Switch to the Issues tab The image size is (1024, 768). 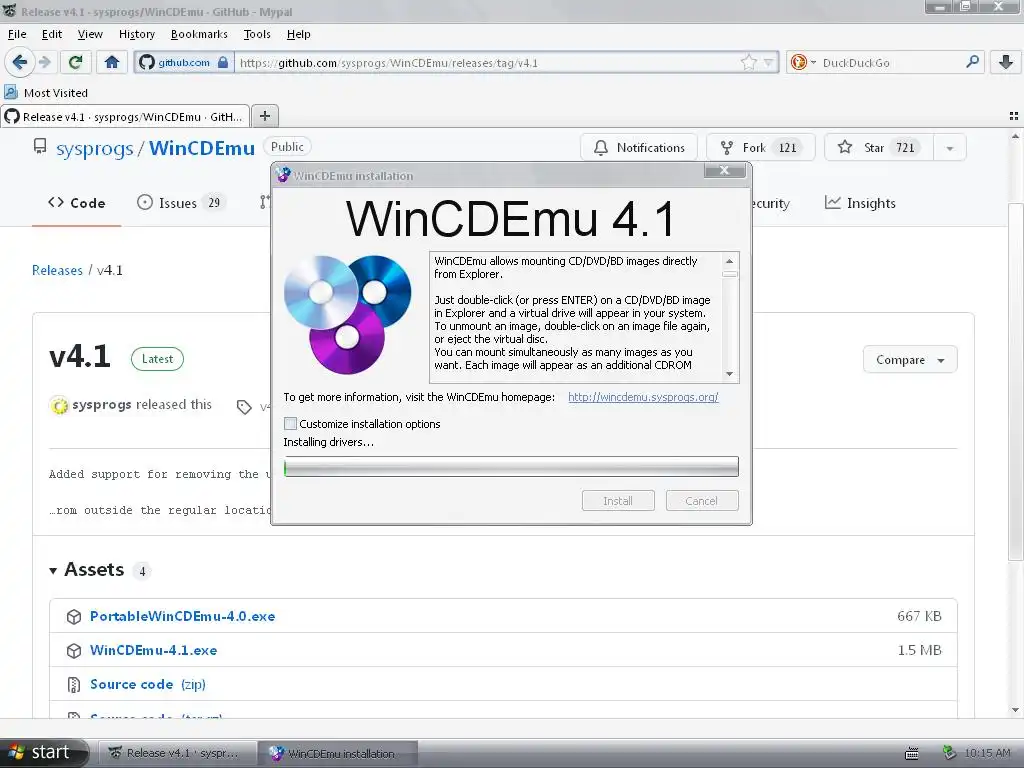181,203
